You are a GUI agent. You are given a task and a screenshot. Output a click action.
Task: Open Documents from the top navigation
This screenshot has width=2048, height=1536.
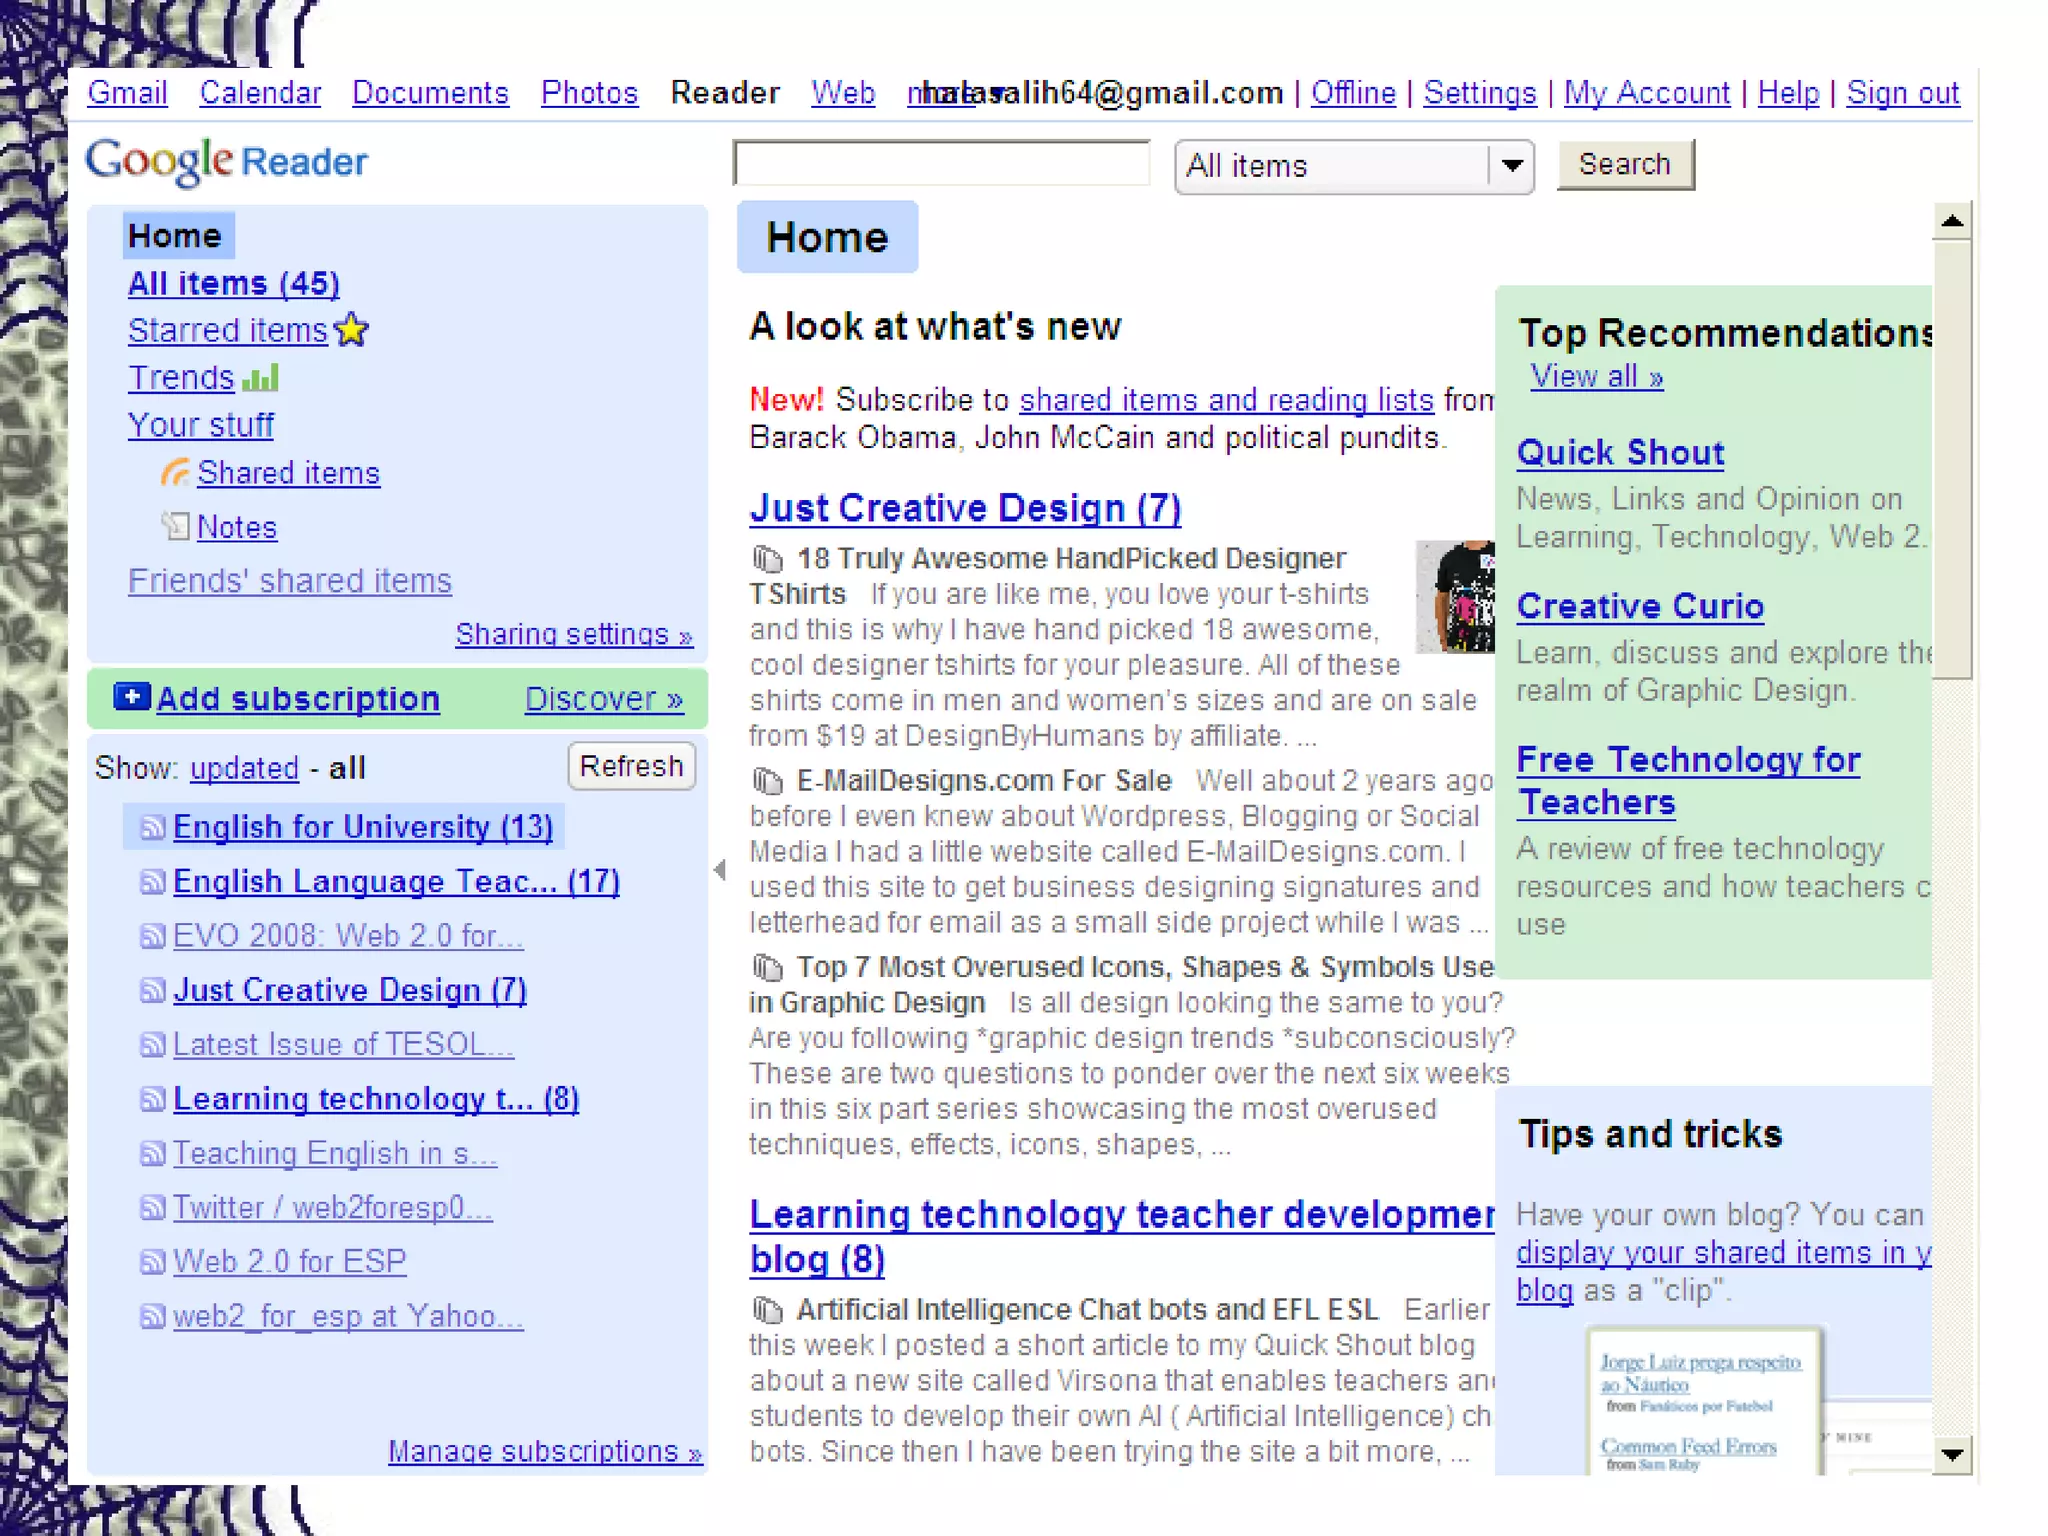pos(430,93)
